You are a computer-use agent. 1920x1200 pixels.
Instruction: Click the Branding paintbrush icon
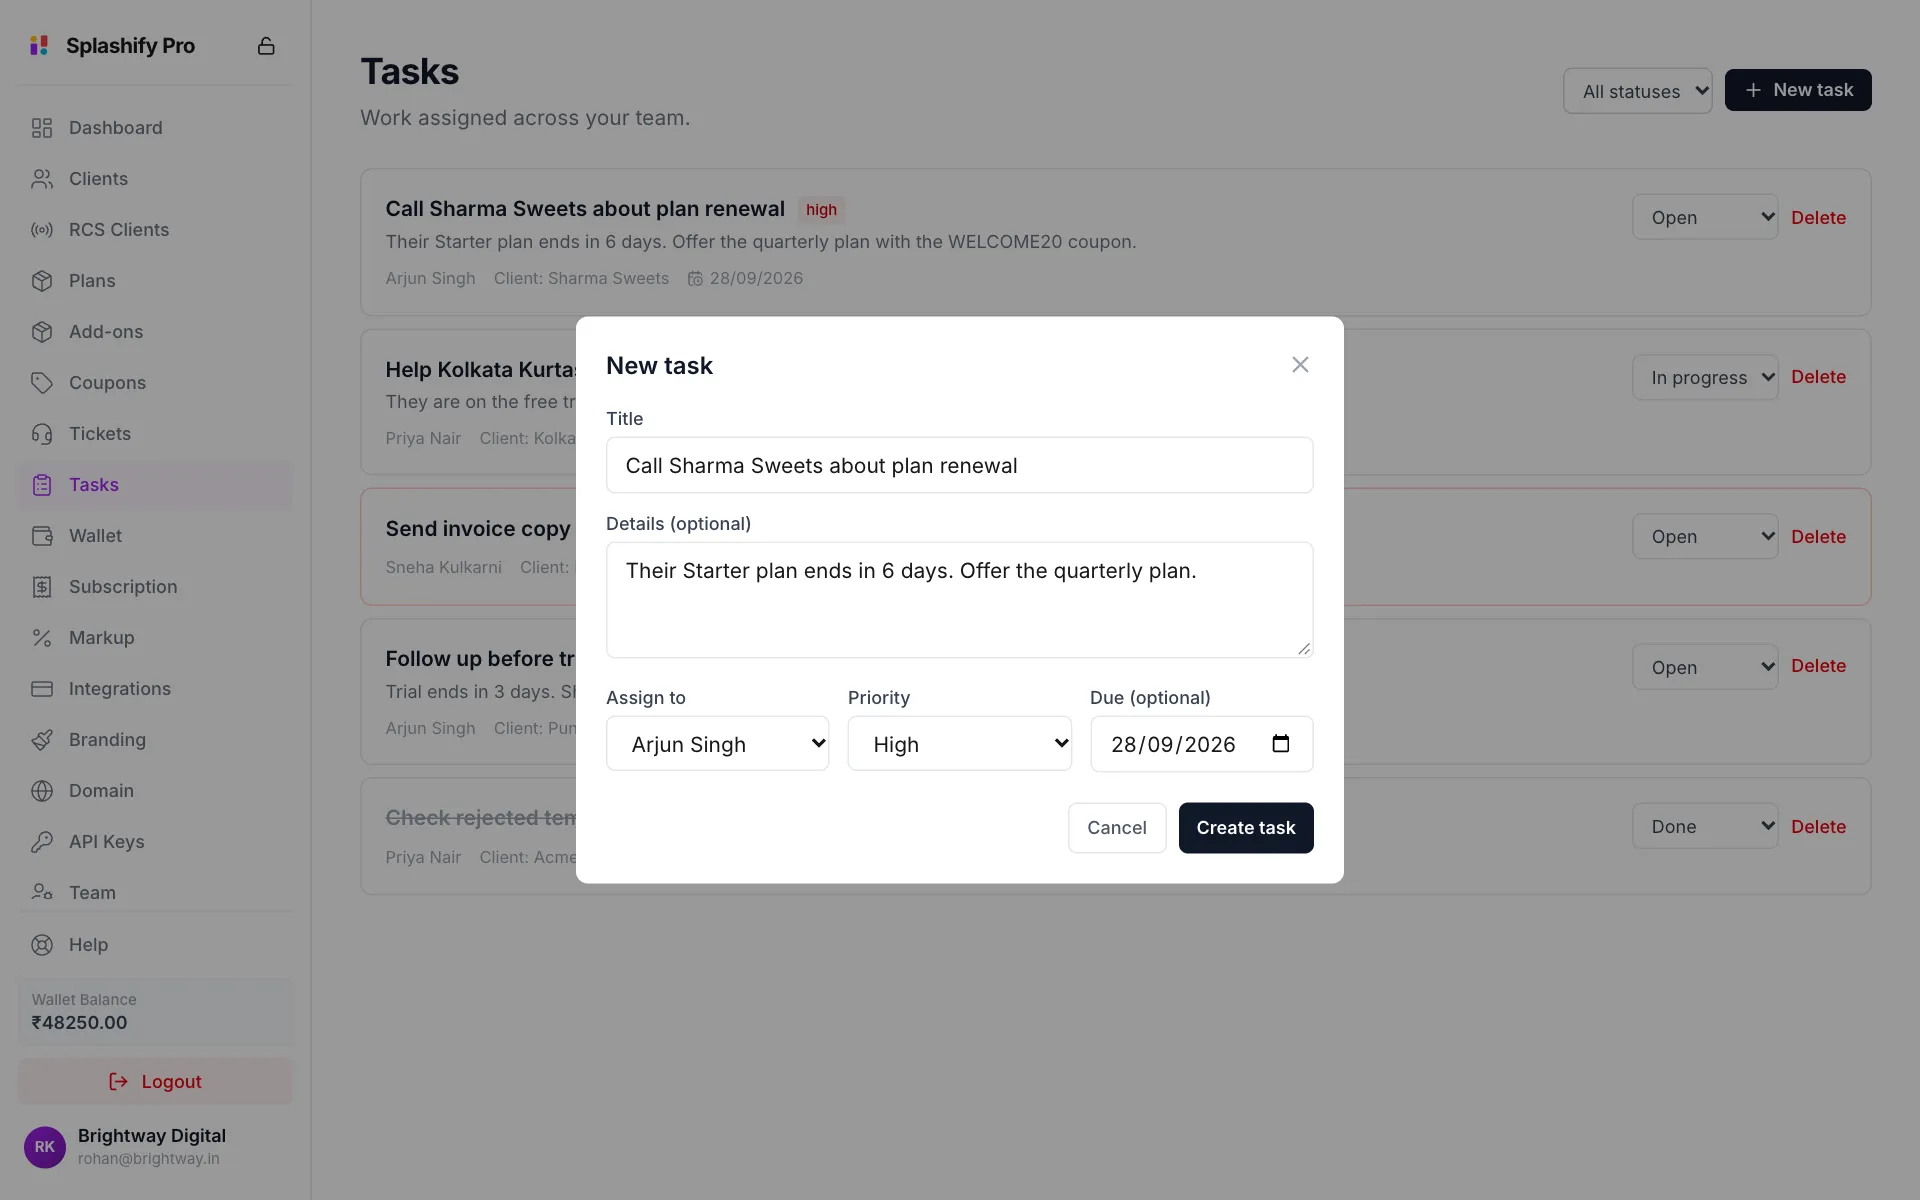pyautogui.click(x=42, y=740)
